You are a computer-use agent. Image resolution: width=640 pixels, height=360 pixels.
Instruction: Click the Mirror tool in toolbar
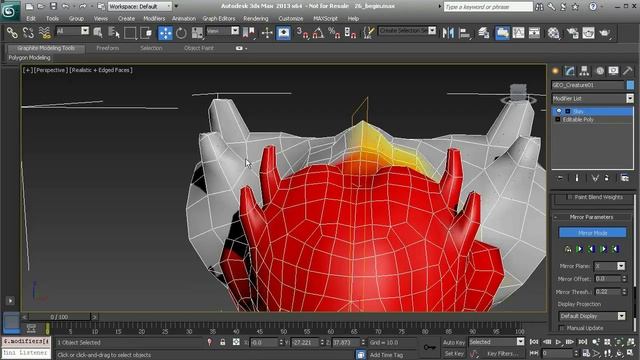coord(448,33)
